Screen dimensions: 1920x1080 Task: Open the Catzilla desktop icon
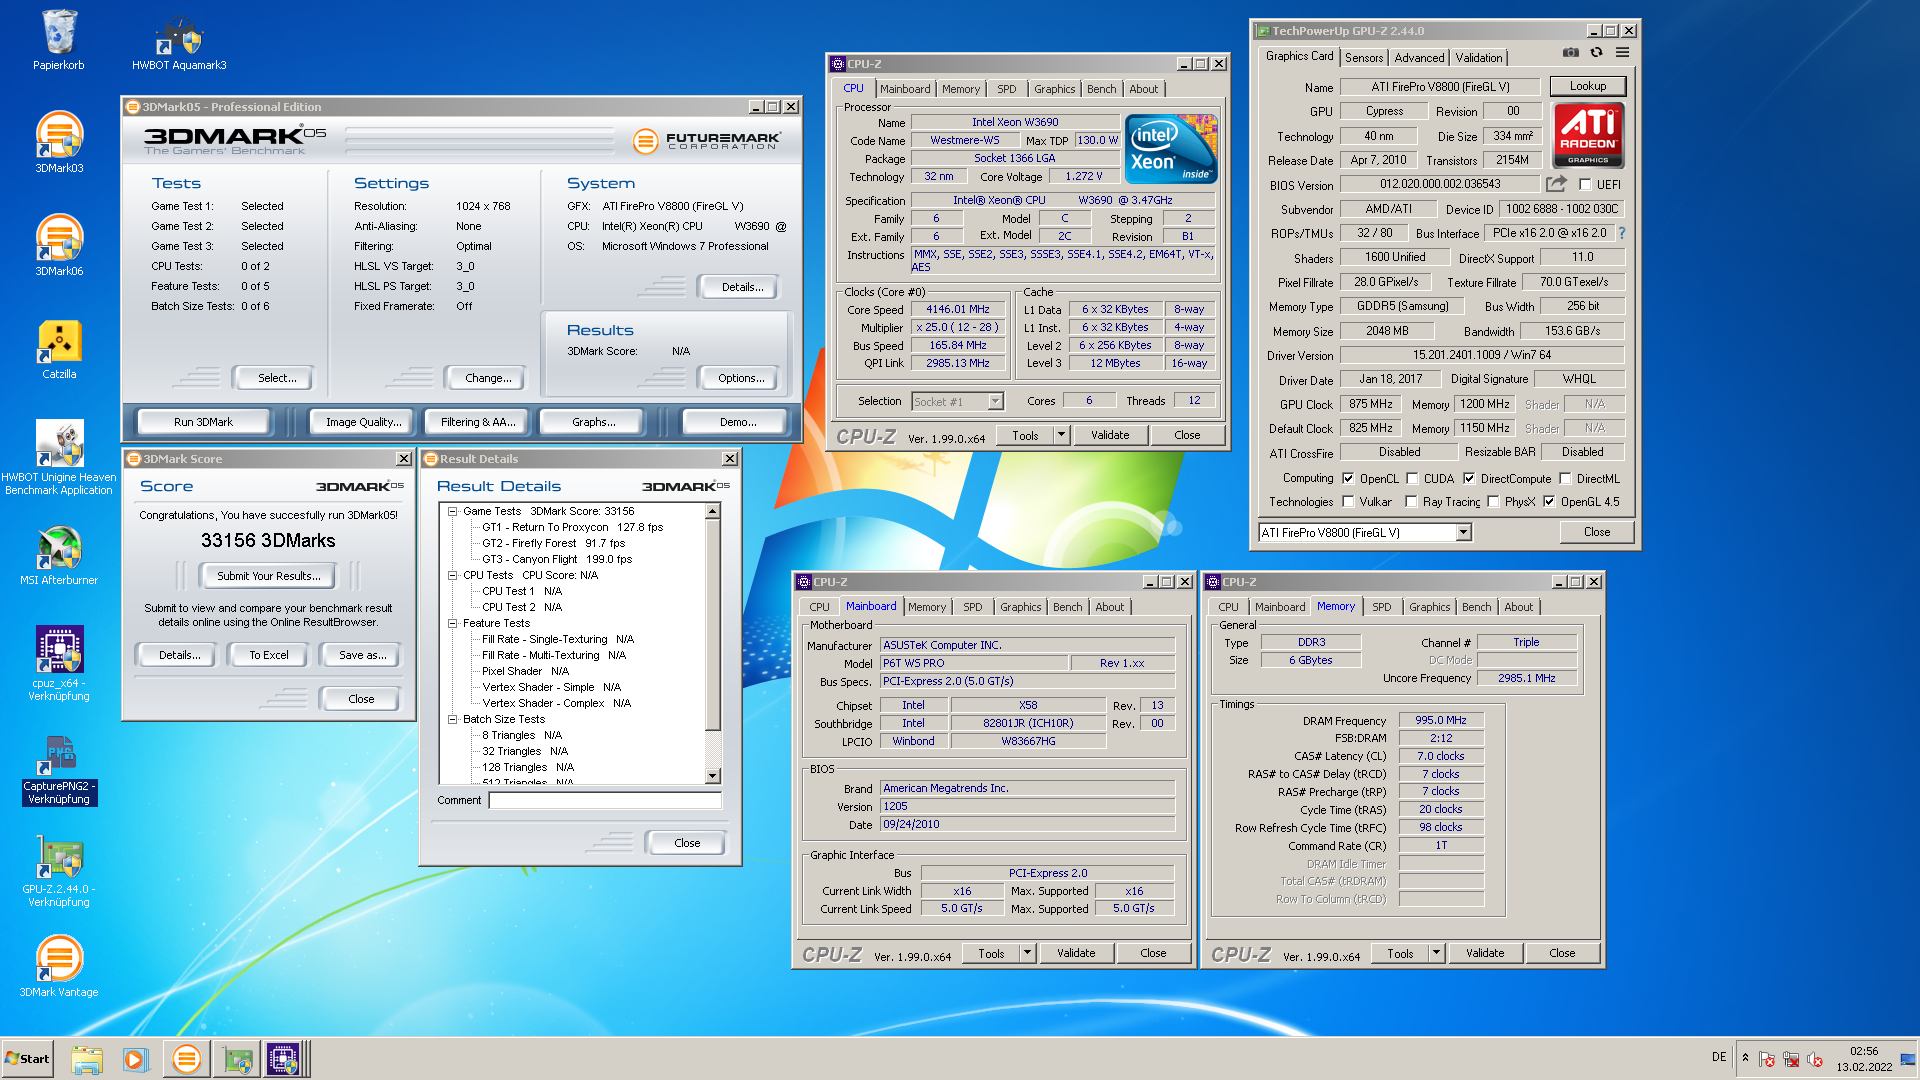point(59,348)
